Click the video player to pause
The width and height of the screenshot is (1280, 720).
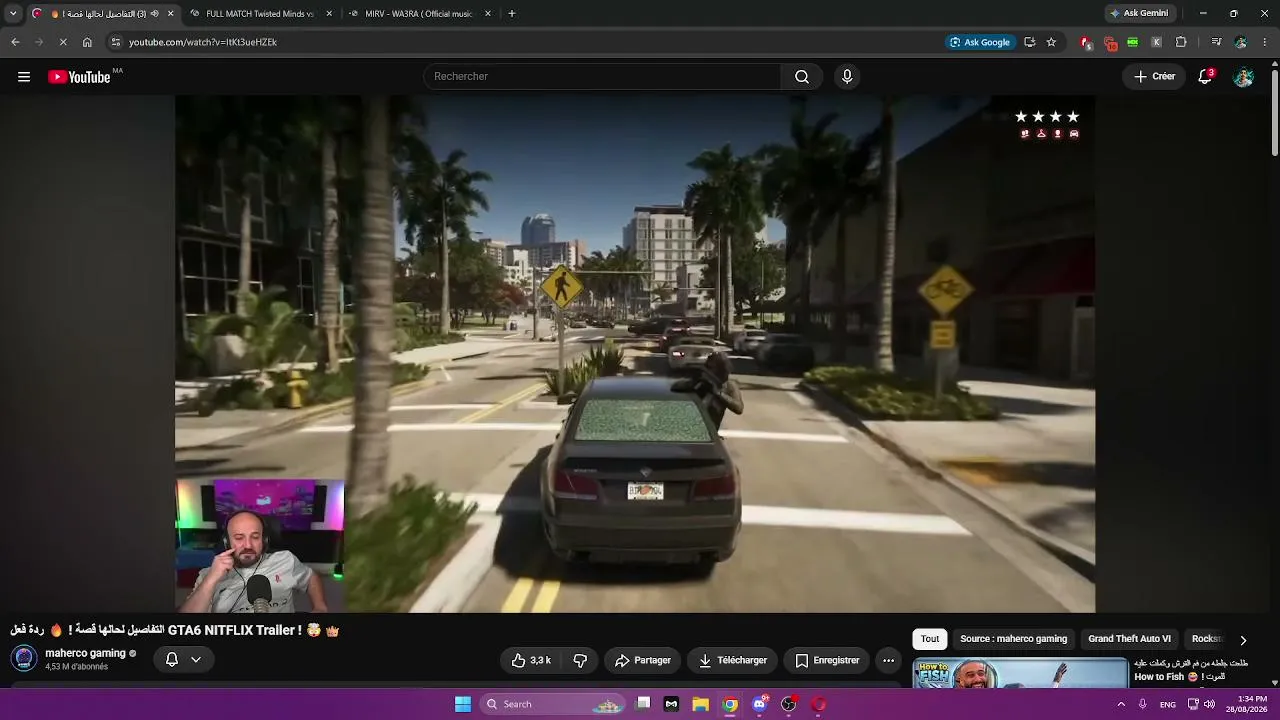click(x=635, y=354)
